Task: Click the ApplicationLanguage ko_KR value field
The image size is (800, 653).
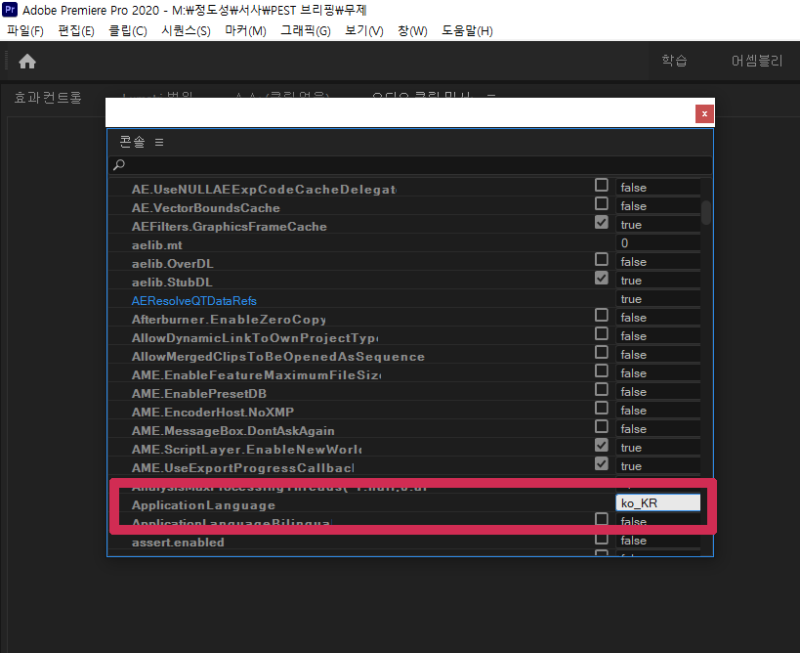Action: click(658, 503)
